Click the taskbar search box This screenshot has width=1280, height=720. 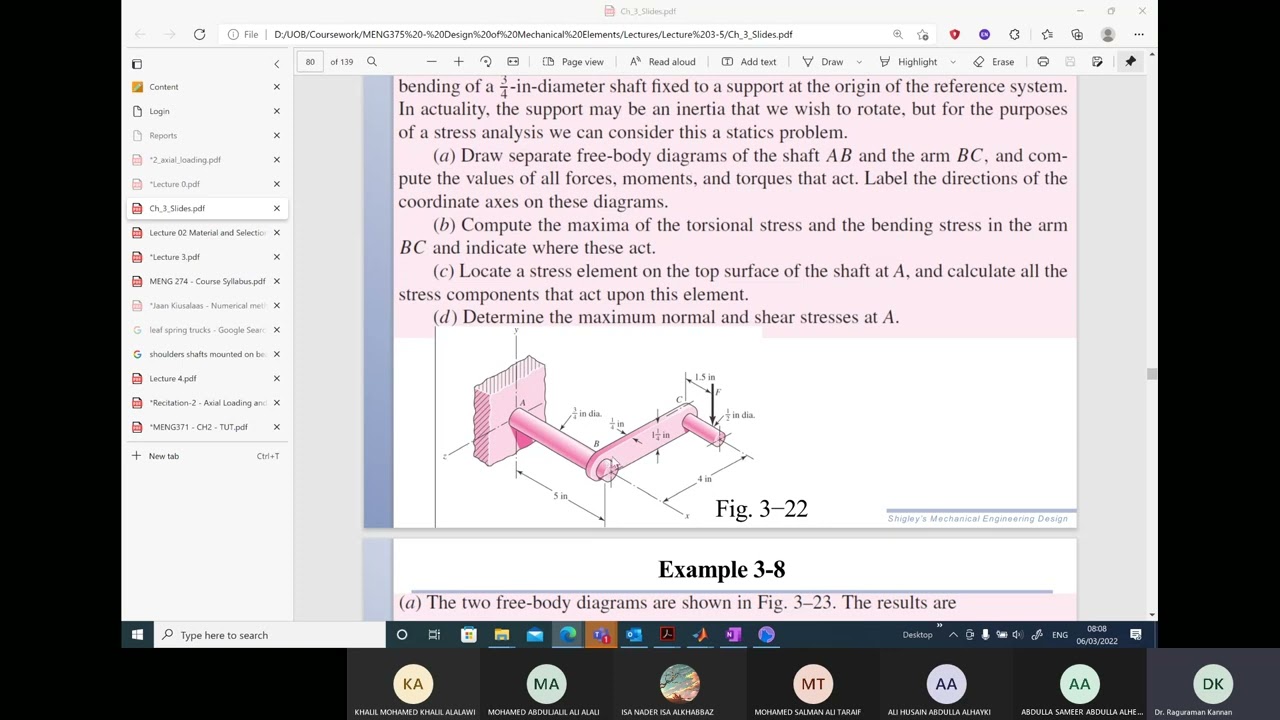point(269,635)
